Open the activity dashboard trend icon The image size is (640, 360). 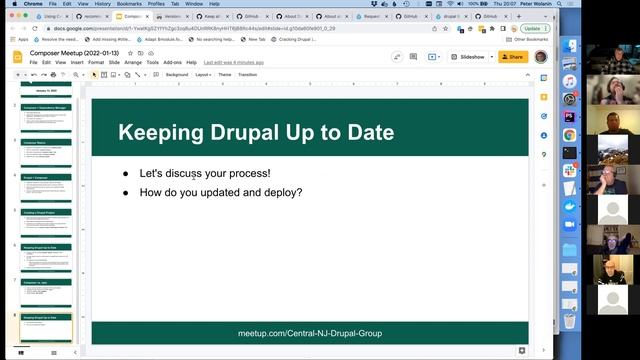tap(397, 57)
